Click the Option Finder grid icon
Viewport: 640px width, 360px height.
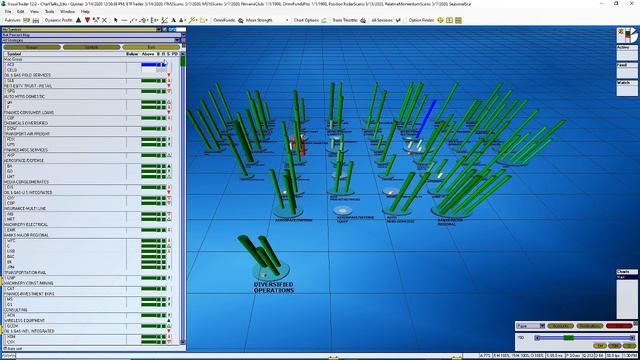458,20
